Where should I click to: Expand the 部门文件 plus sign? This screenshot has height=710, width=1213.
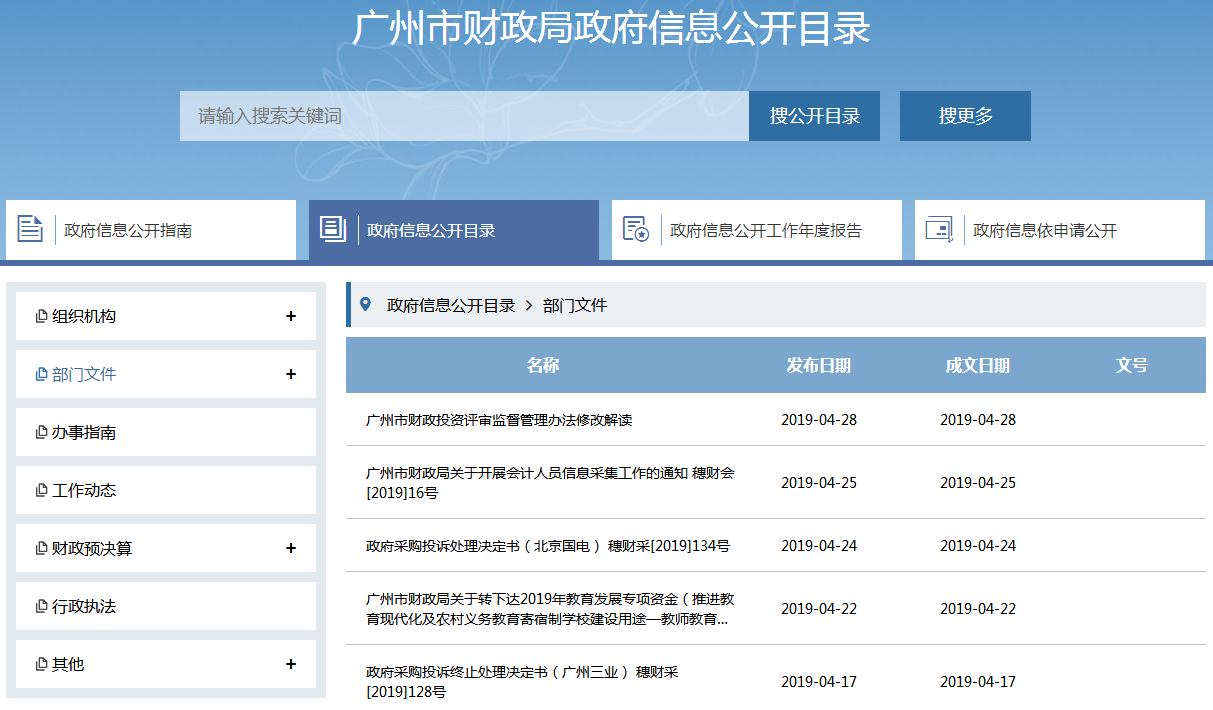pos(291,374)
